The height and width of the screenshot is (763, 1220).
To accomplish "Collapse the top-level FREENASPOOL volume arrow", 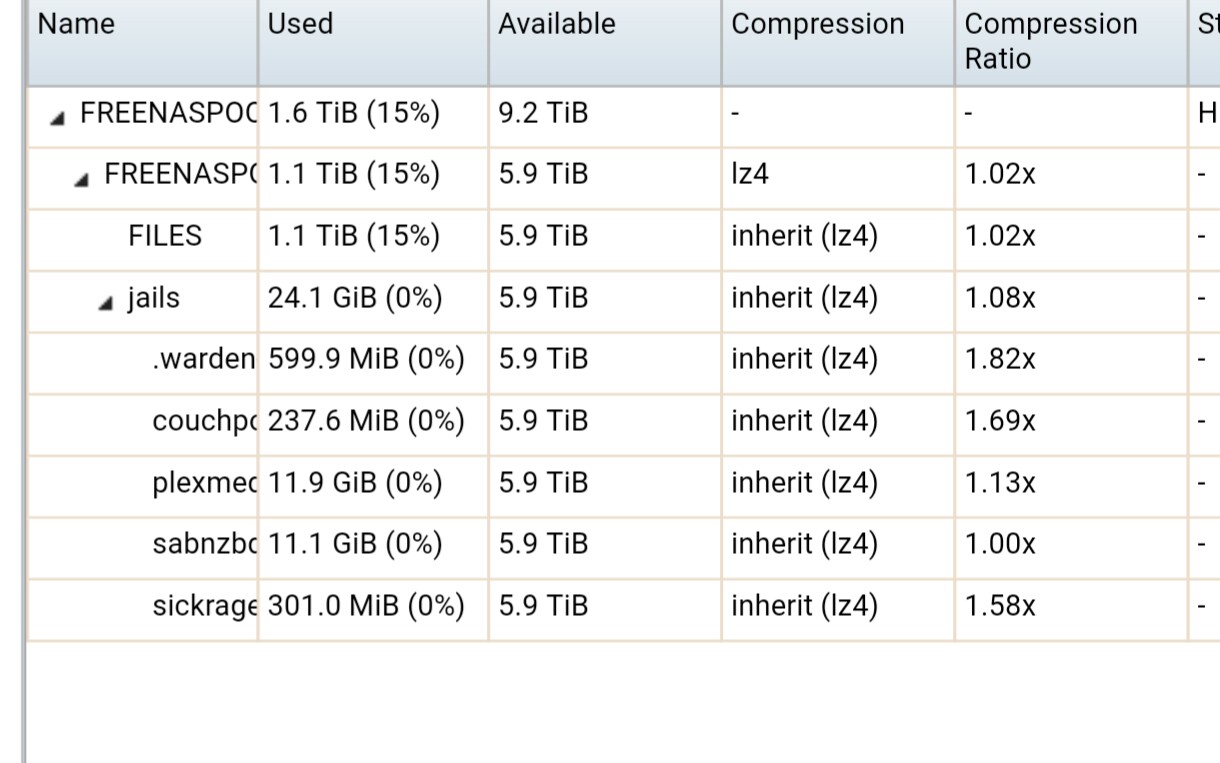I will 59,118.
